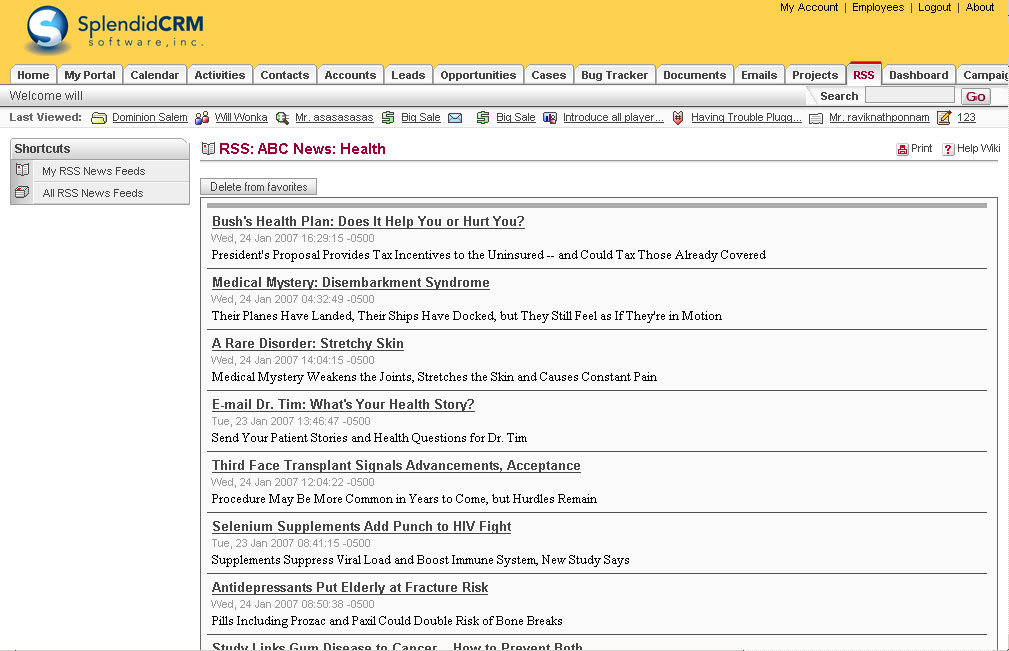
Task: Open the Opportunities tab
Action: (478, 75)
